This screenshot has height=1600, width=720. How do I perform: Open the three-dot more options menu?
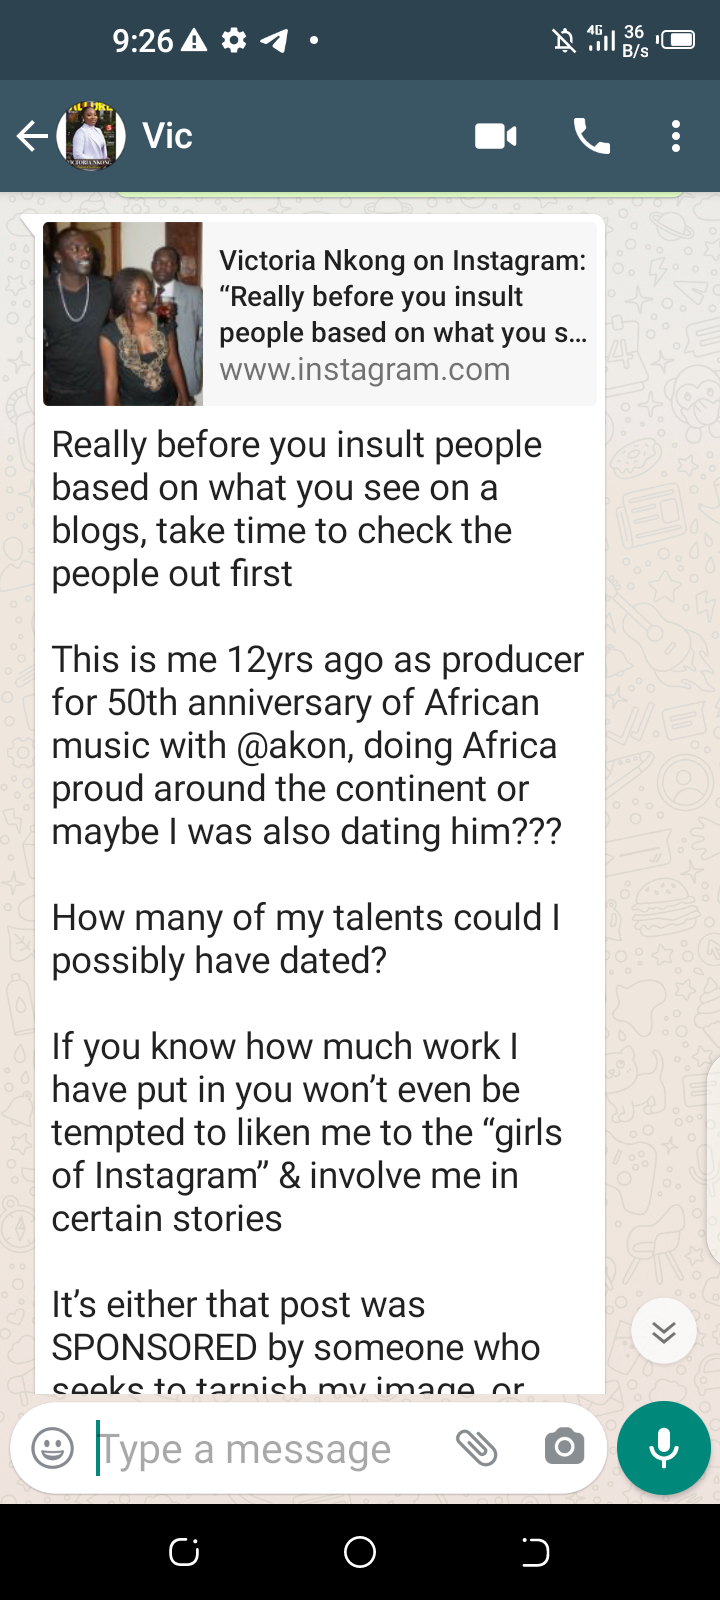coord(676,136)
